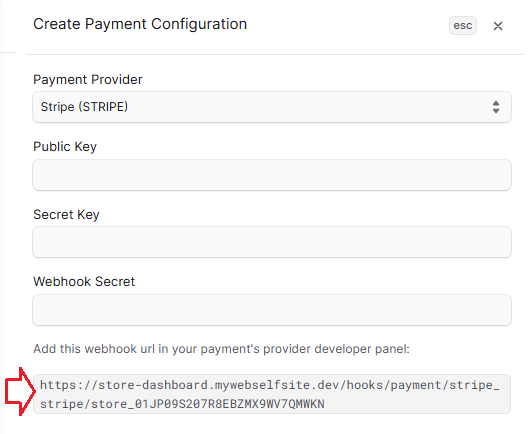Click the red arrow annotation icon
The width and height of the screenshot is (530, 434).
[20, 392]
